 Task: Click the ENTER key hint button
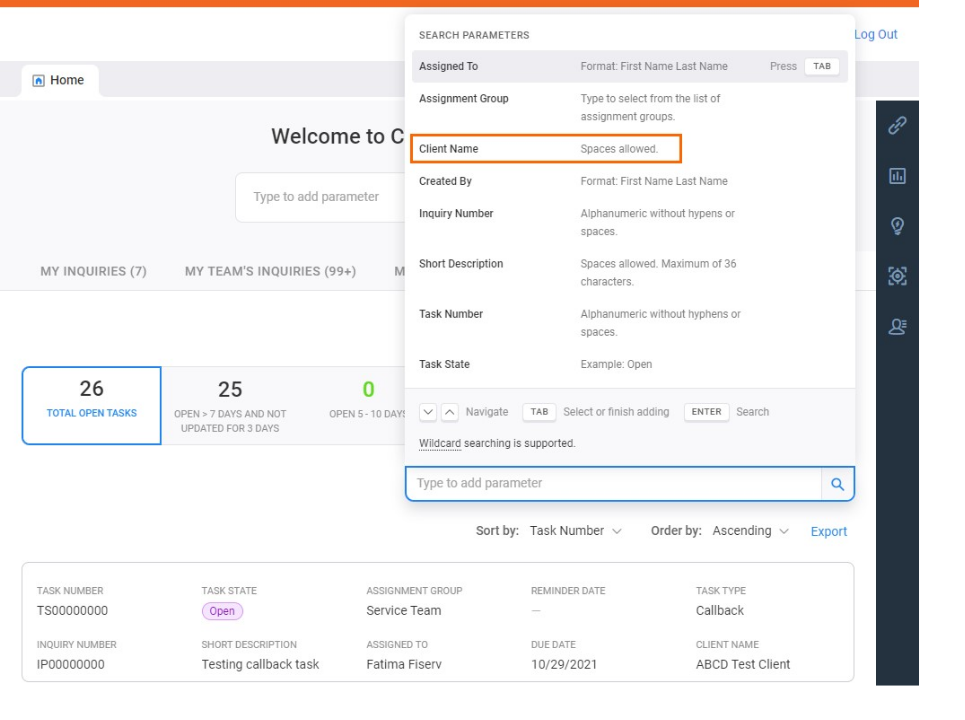click(x=706, y=412)
